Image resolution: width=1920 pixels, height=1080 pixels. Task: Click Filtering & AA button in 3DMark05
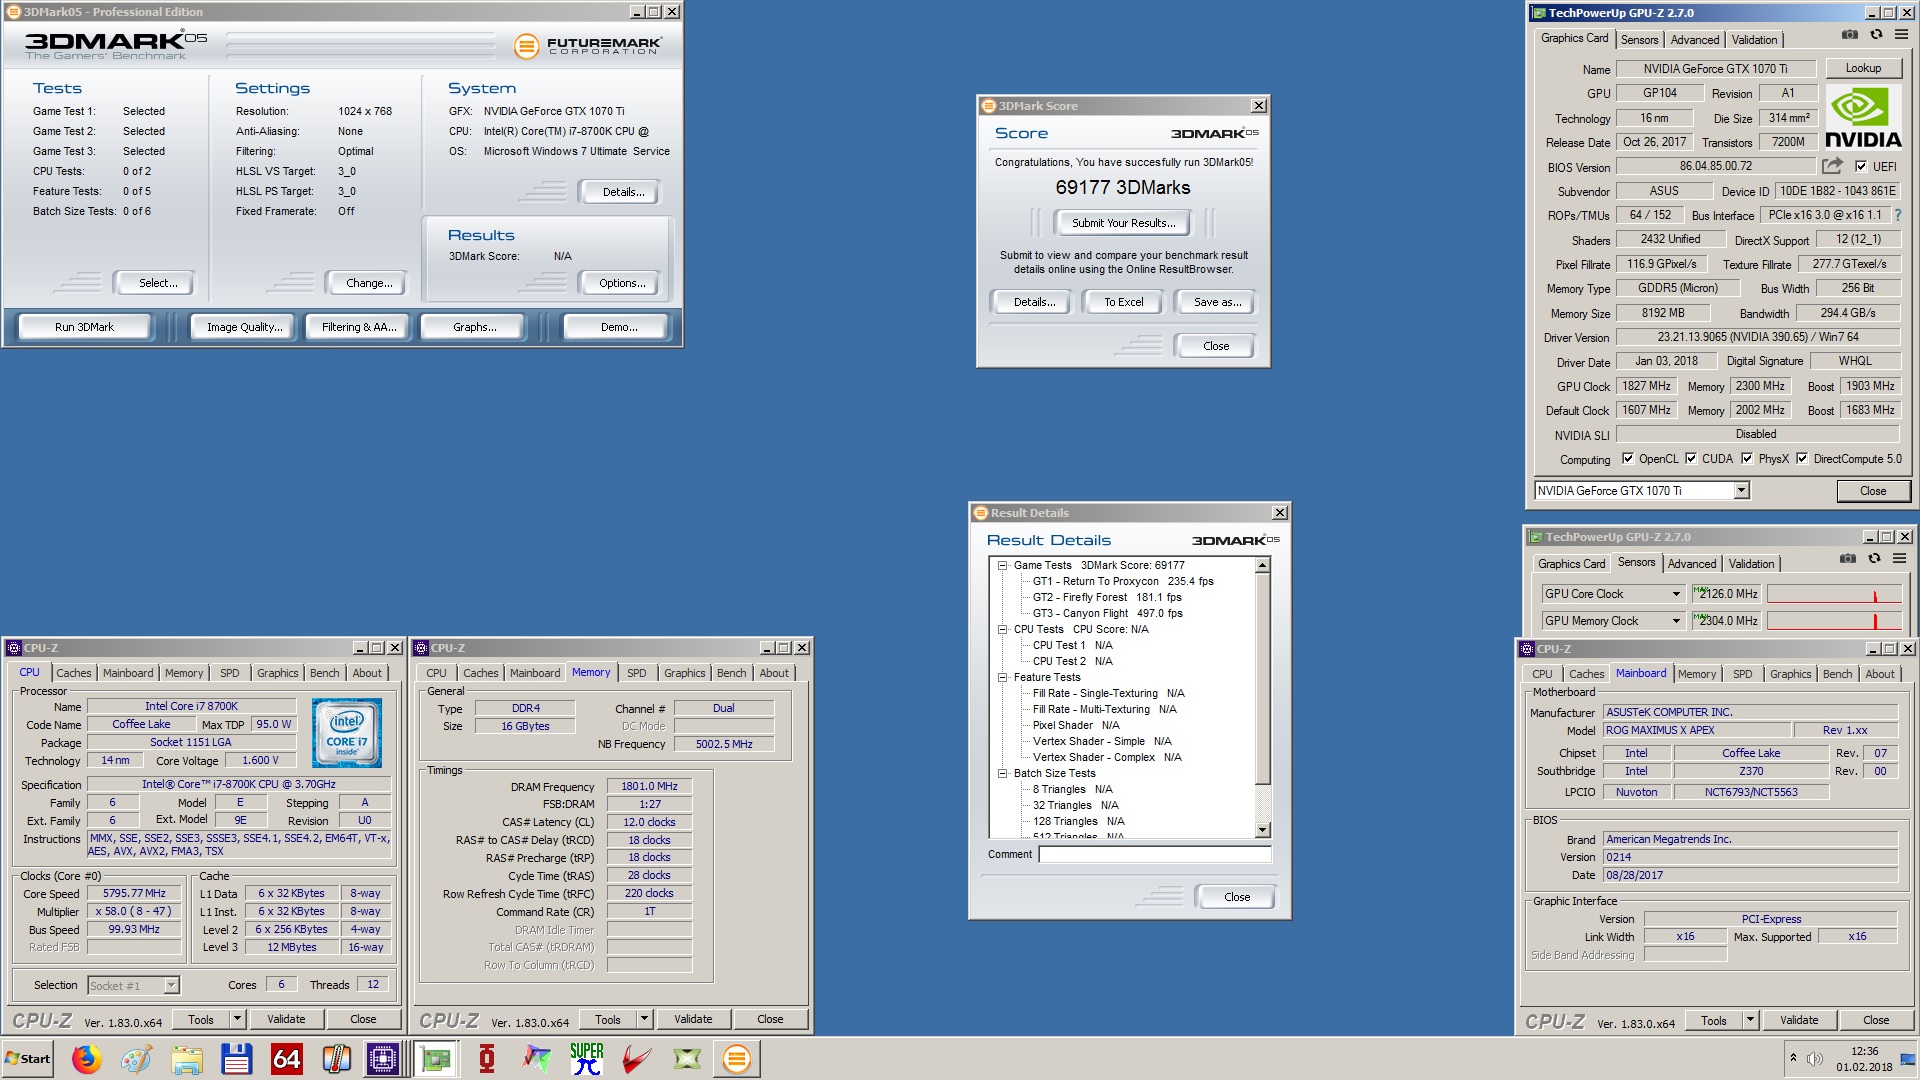pyautogui.click(x=359, y=327)
